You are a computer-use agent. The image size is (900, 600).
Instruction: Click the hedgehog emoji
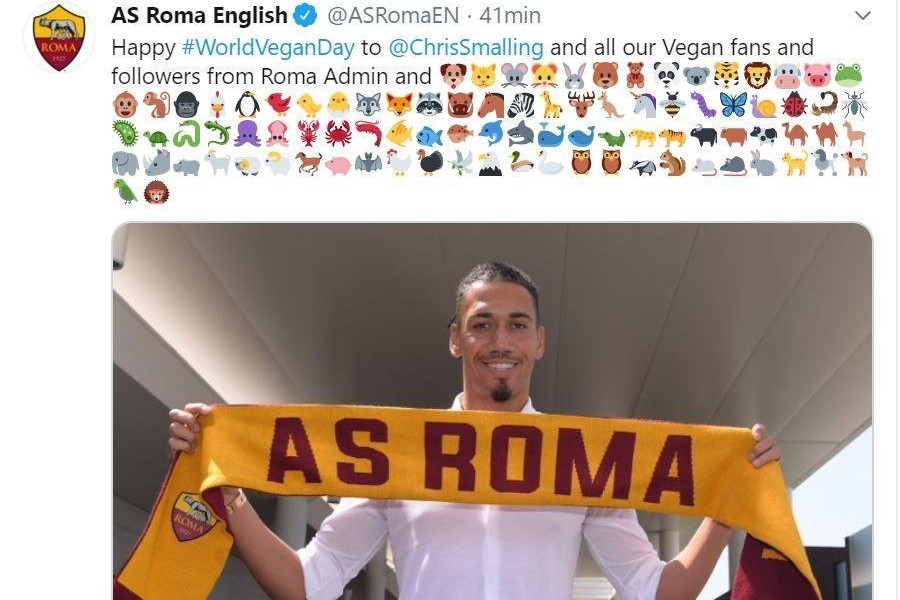coord(156,192)
